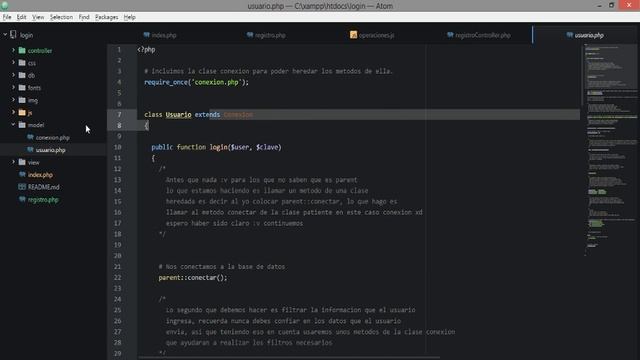Click the PHP icon beside index.php in tree
Screen dimensions: 640x360
[x=22, y=175]
